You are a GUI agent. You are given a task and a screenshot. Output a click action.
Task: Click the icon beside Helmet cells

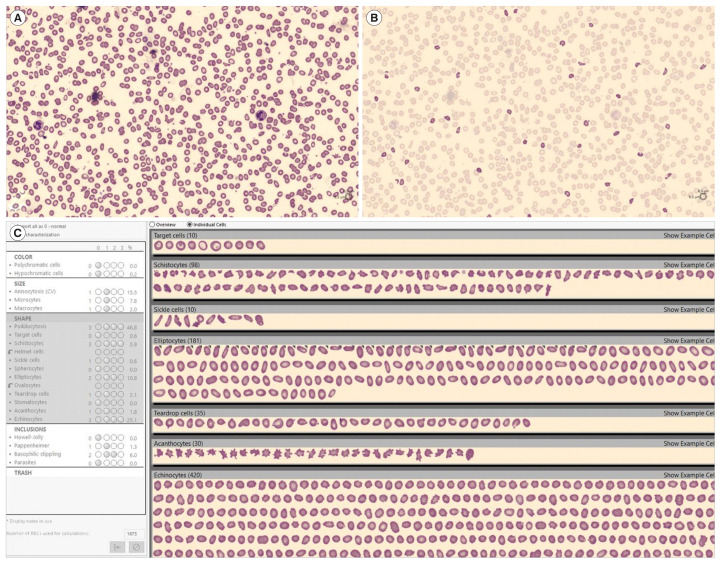11,352
